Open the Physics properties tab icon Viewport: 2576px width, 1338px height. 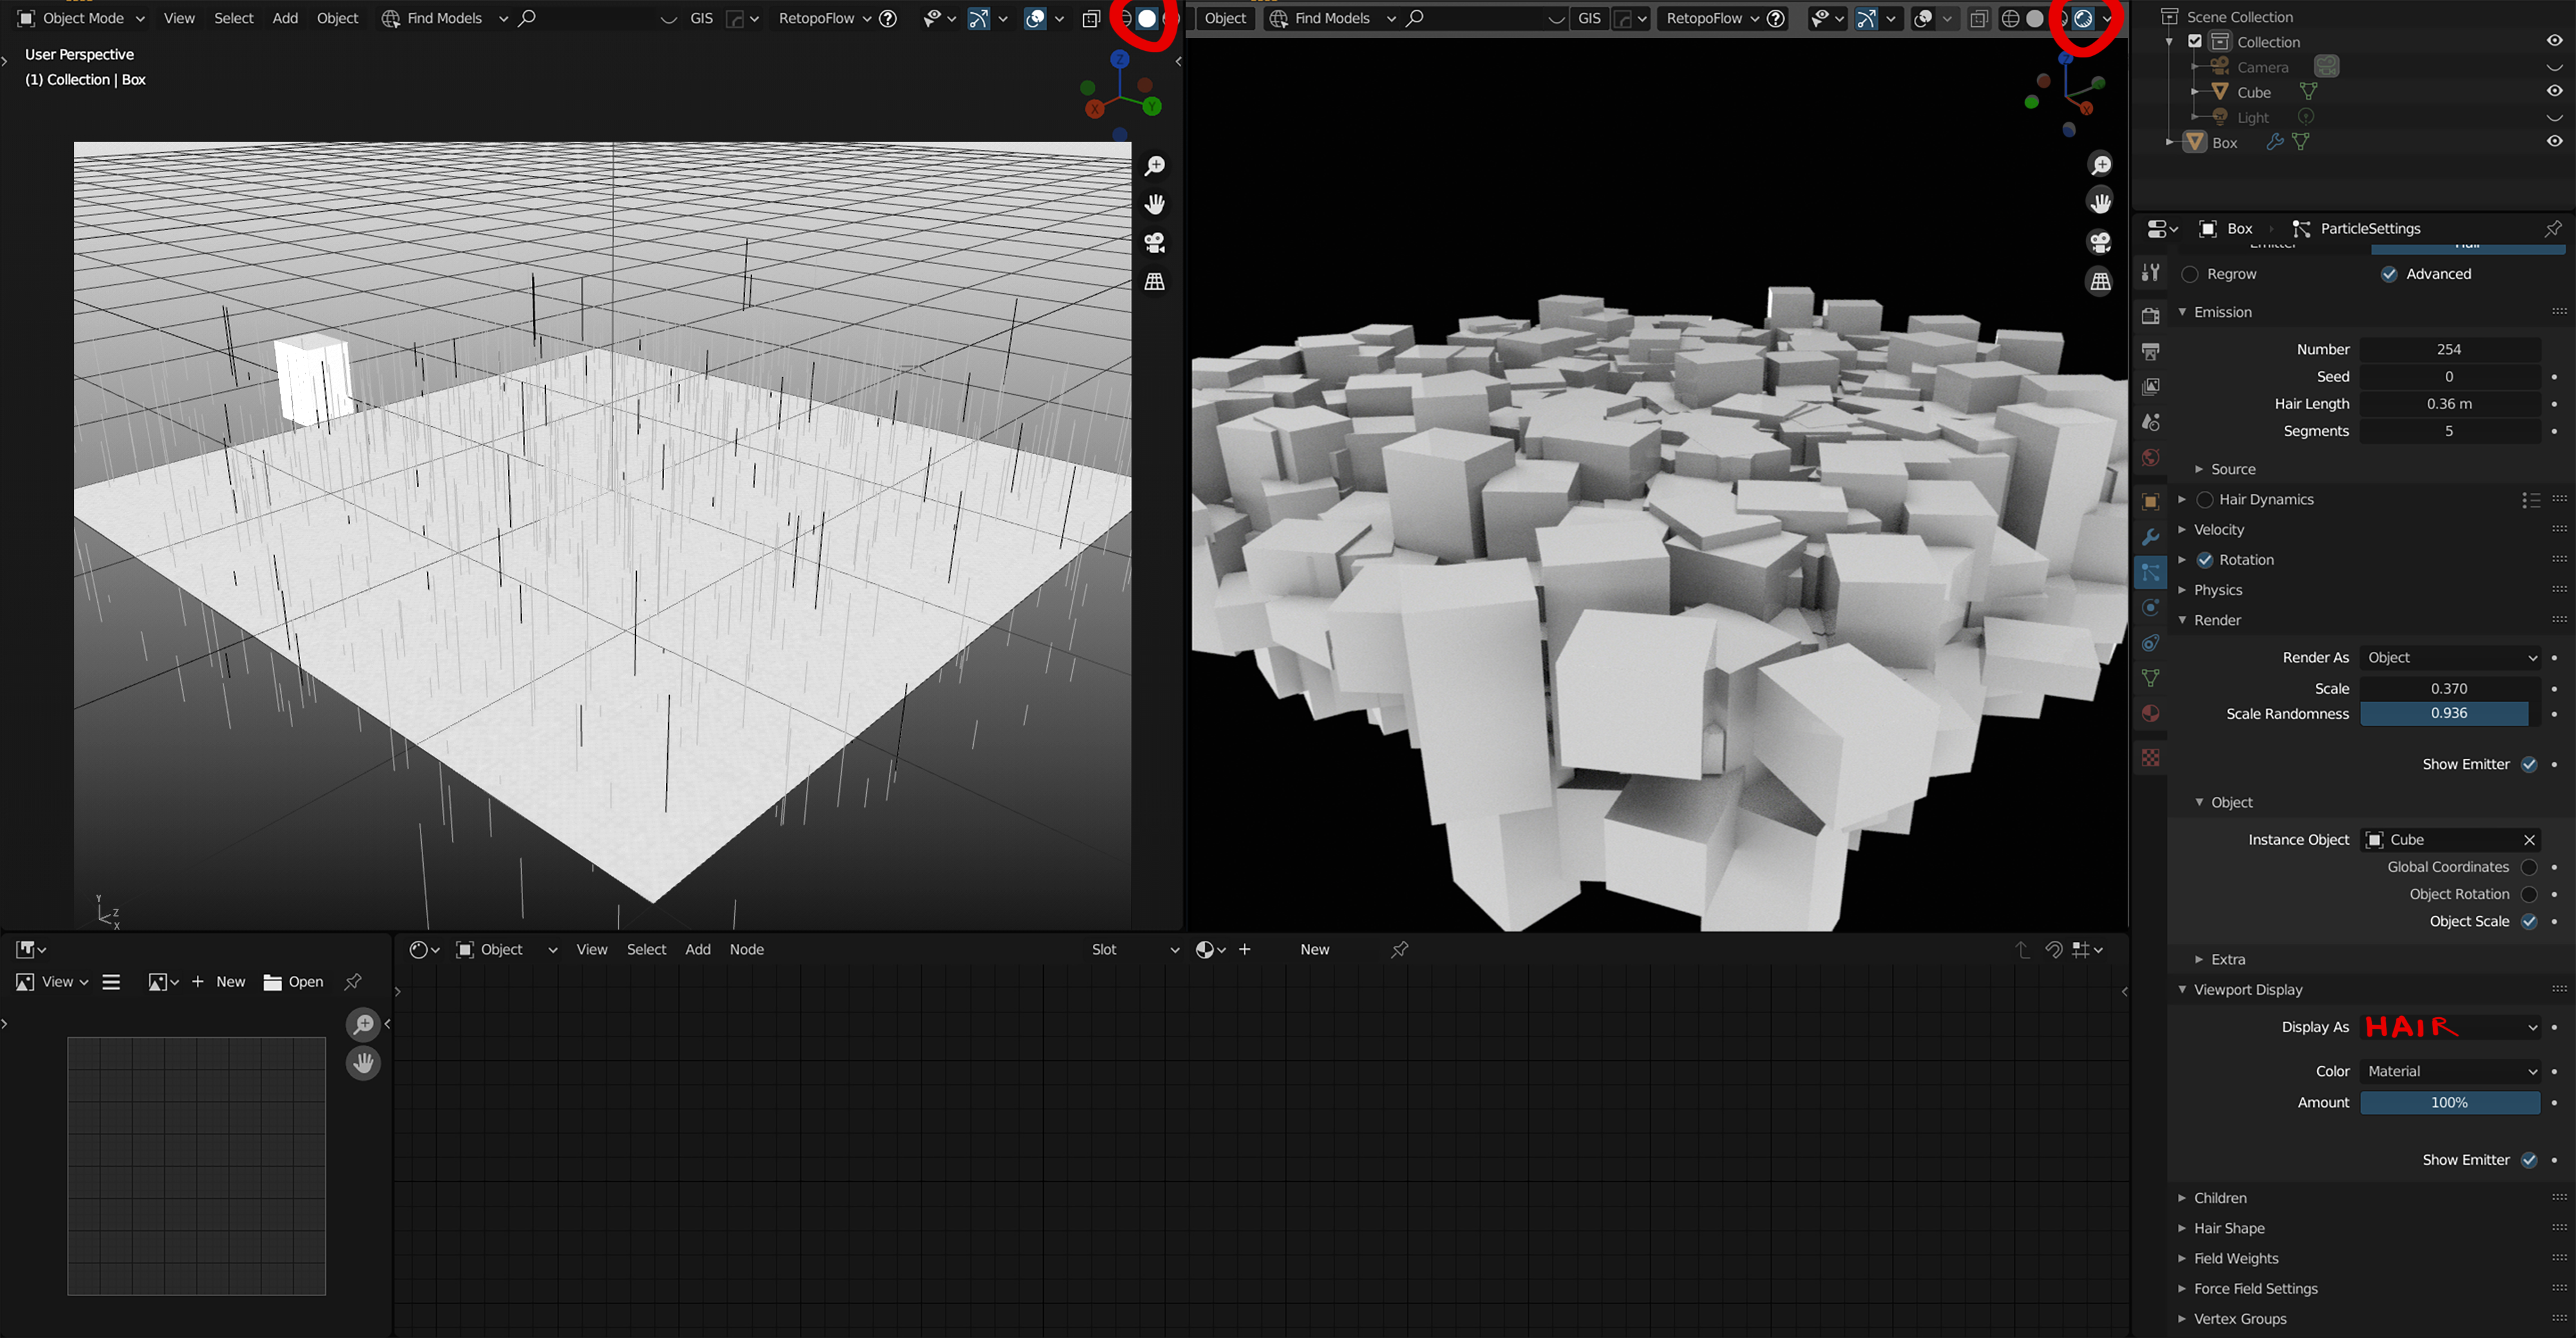[2150, 607]
